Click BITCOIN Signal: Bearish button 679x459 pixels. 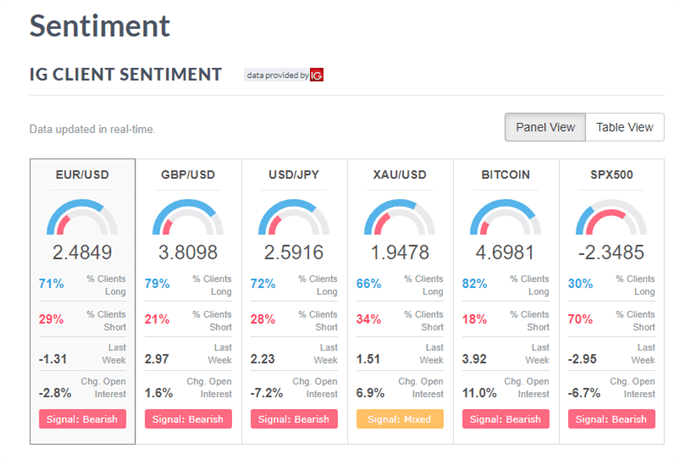coord(507,419)
